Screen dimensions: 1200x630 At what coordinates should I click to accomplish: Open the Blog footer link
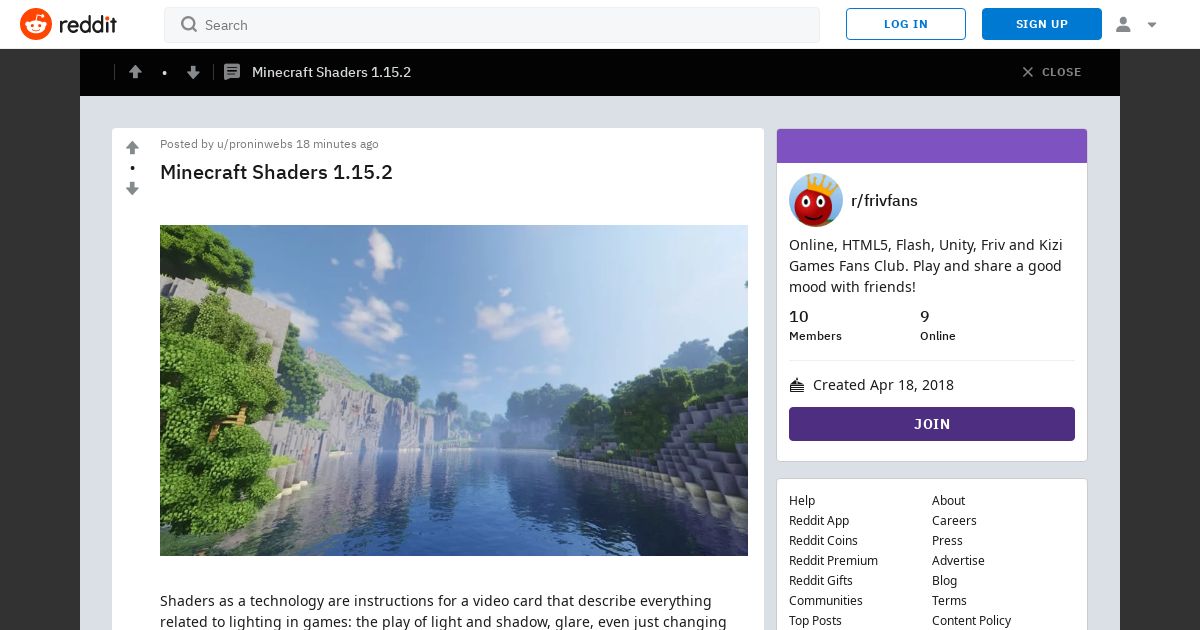tap(944, 580)
